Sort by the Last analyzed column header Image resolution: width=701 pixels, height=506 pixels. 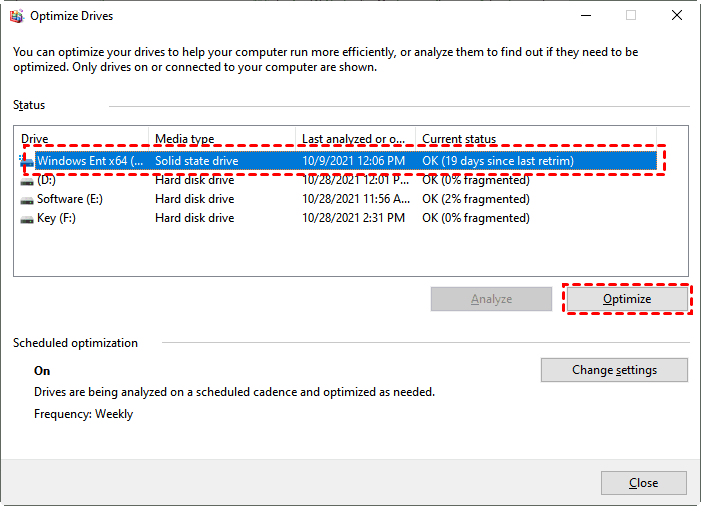point(355,139)
